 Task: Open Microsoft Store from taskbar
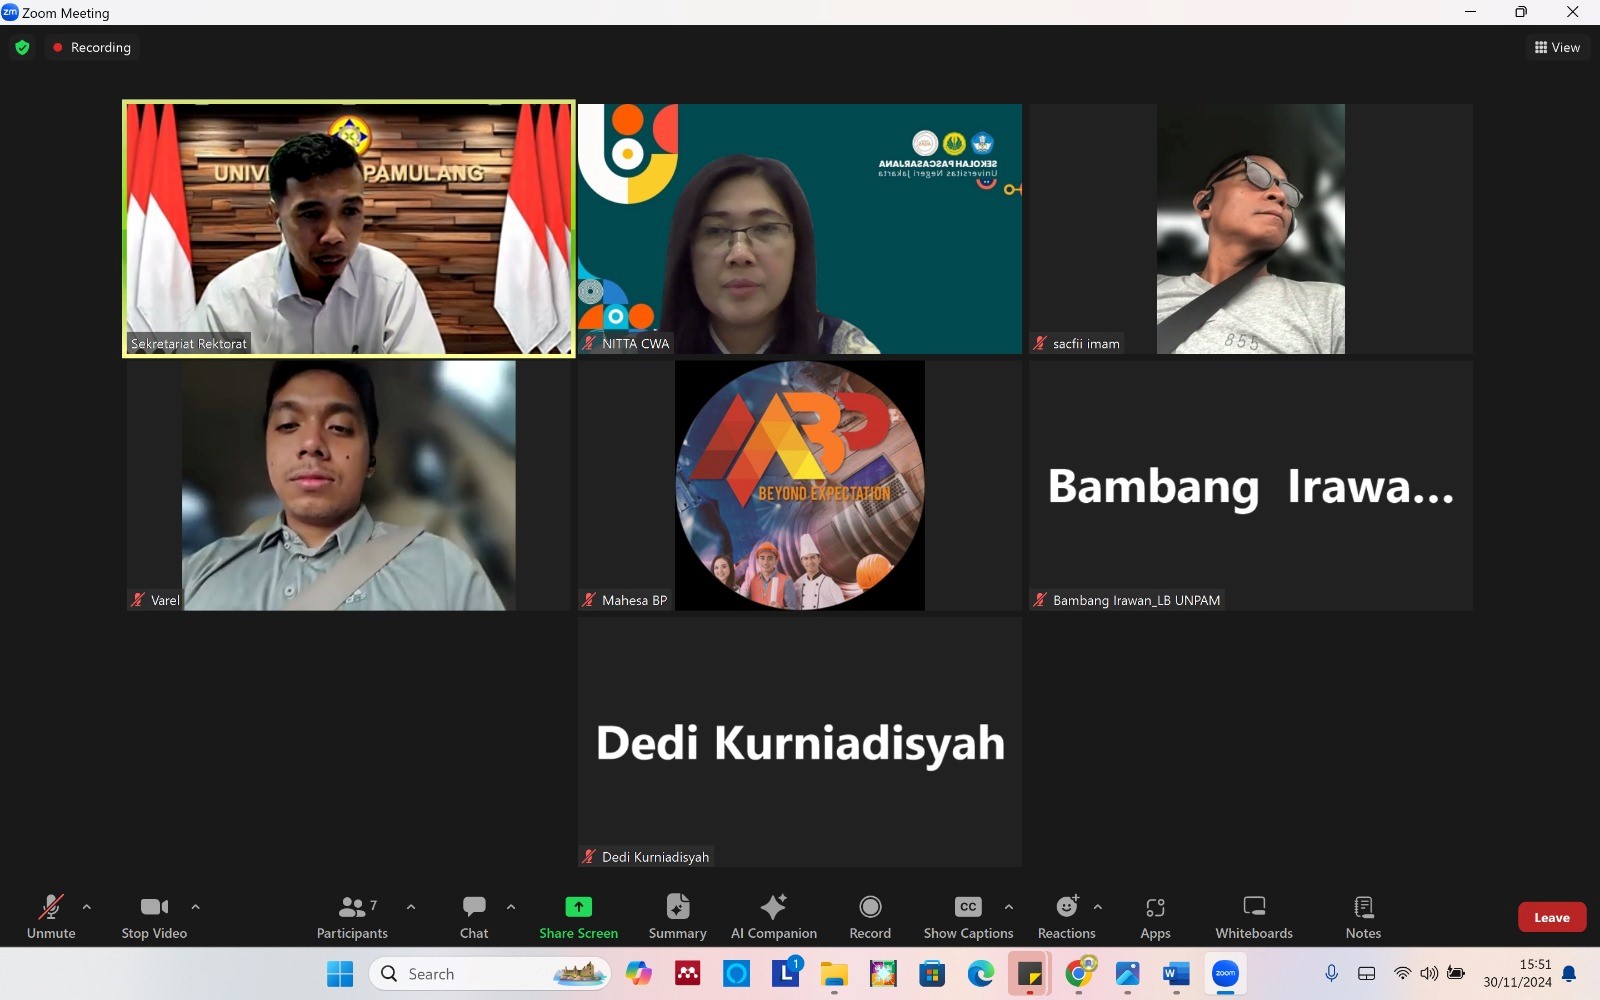932,974
